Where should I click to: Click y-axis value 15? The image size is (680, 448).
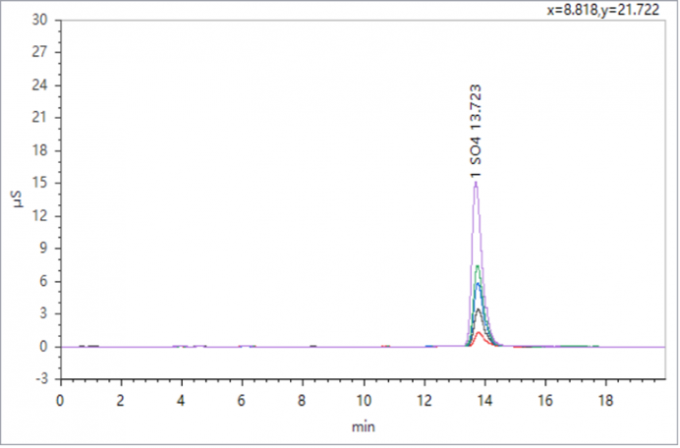(40, 183)
